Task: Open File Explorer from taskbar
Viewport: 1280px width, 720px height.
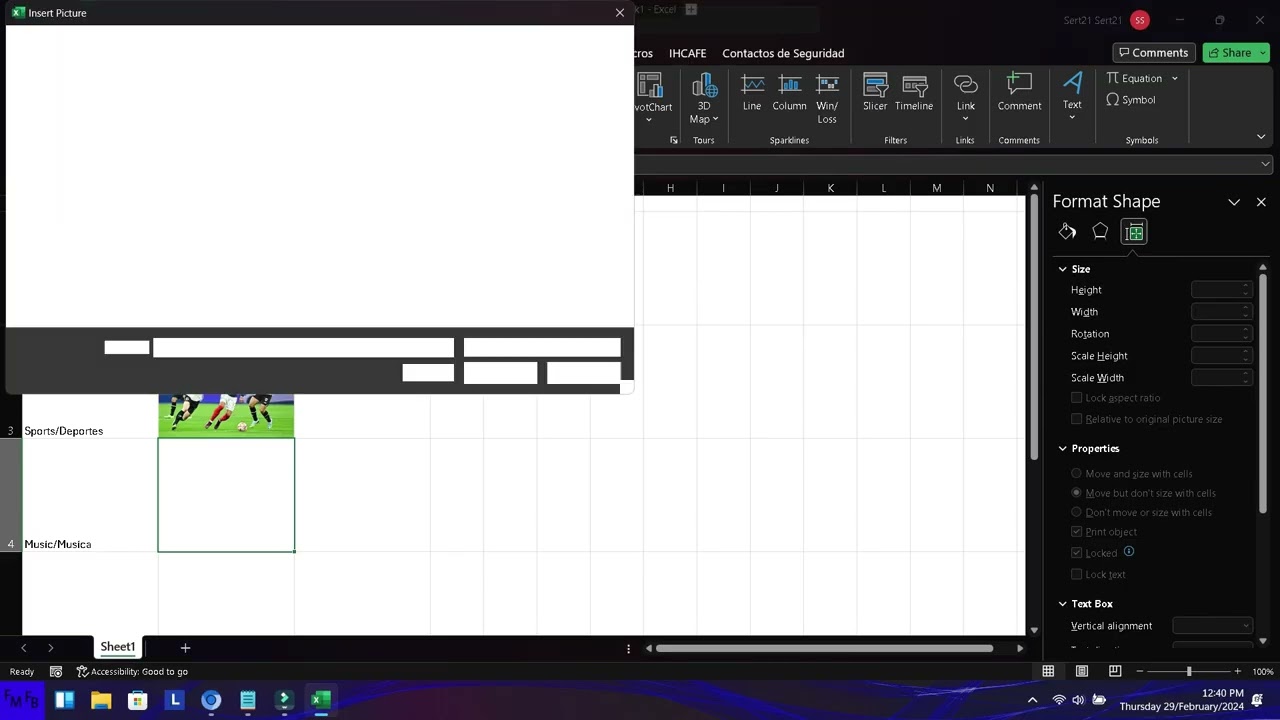Action: pos(101,700)
